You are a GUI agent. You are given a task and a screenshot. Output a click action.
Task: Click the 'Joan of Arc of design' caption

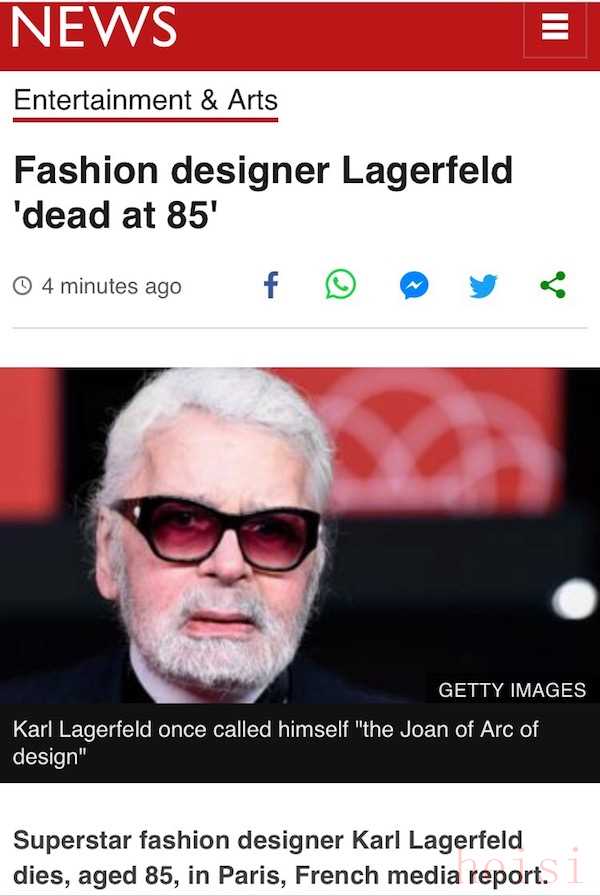[276, 743]
